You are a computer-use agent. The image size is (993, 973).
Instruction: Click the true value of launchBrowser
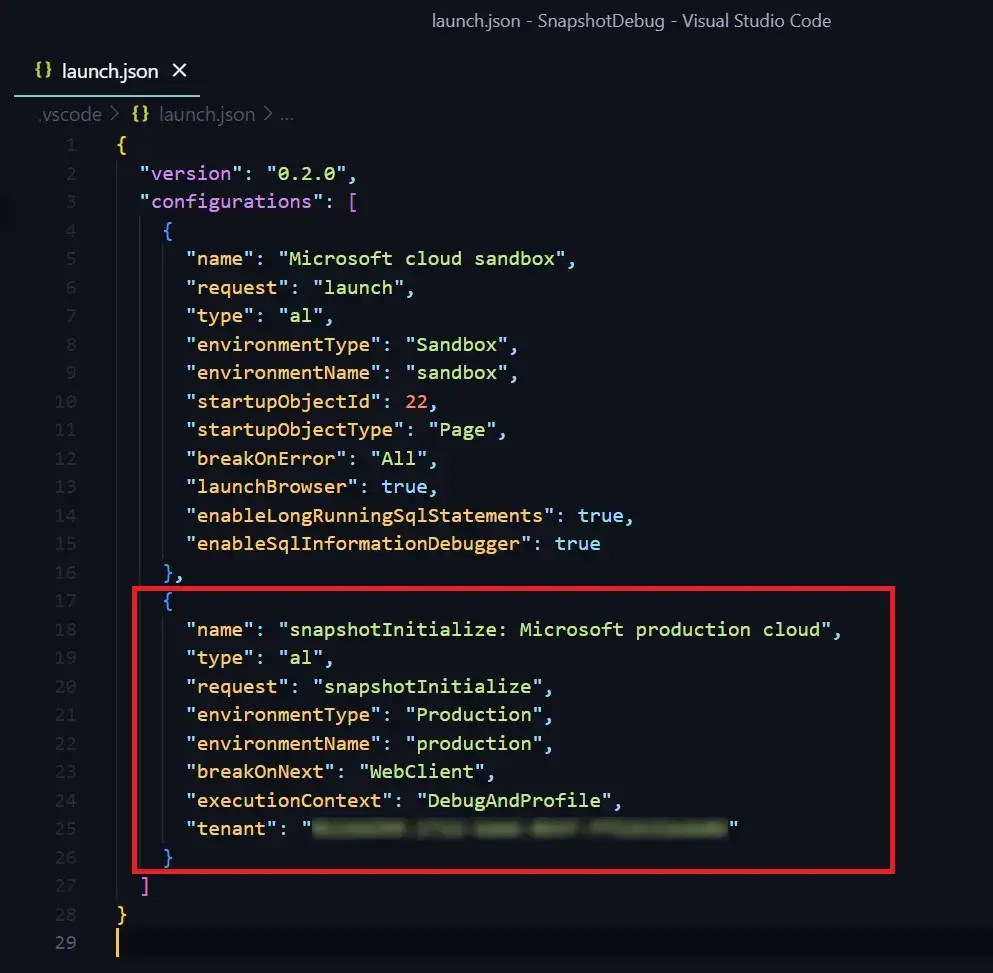point(408,487)
